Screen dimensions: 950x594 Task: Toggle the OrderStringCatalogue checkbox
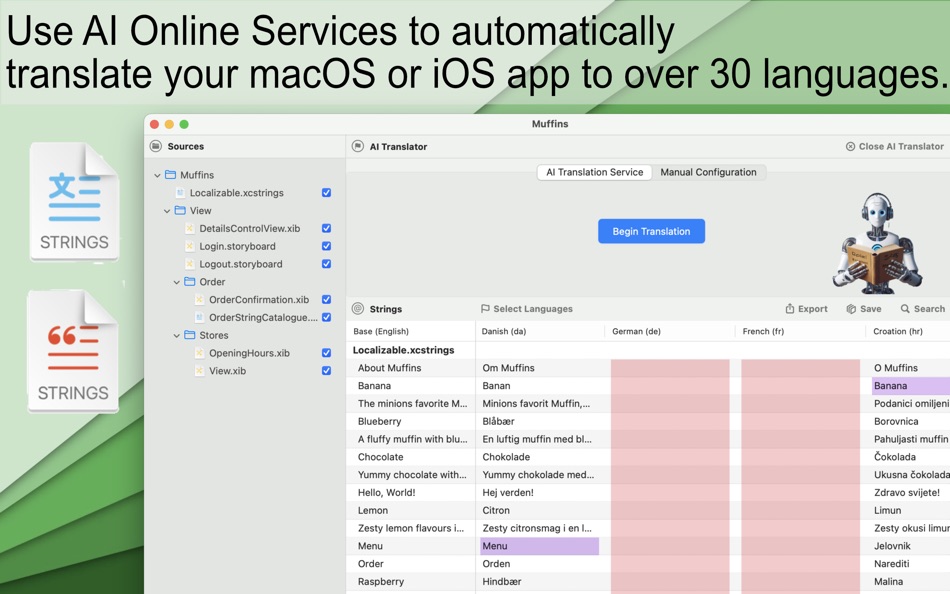point(327,317)
